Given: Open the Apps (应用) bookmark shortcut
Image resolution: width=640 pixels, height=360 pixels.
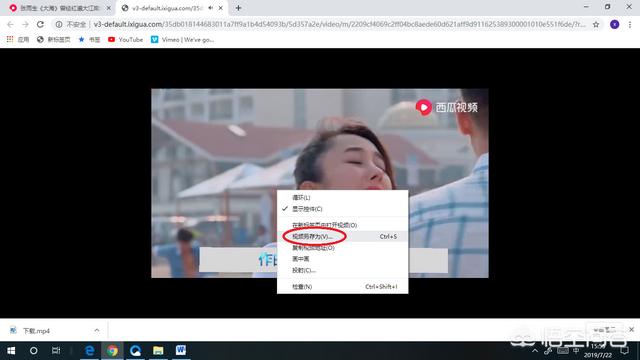Looking at the screenshot, I should (18, 40).
